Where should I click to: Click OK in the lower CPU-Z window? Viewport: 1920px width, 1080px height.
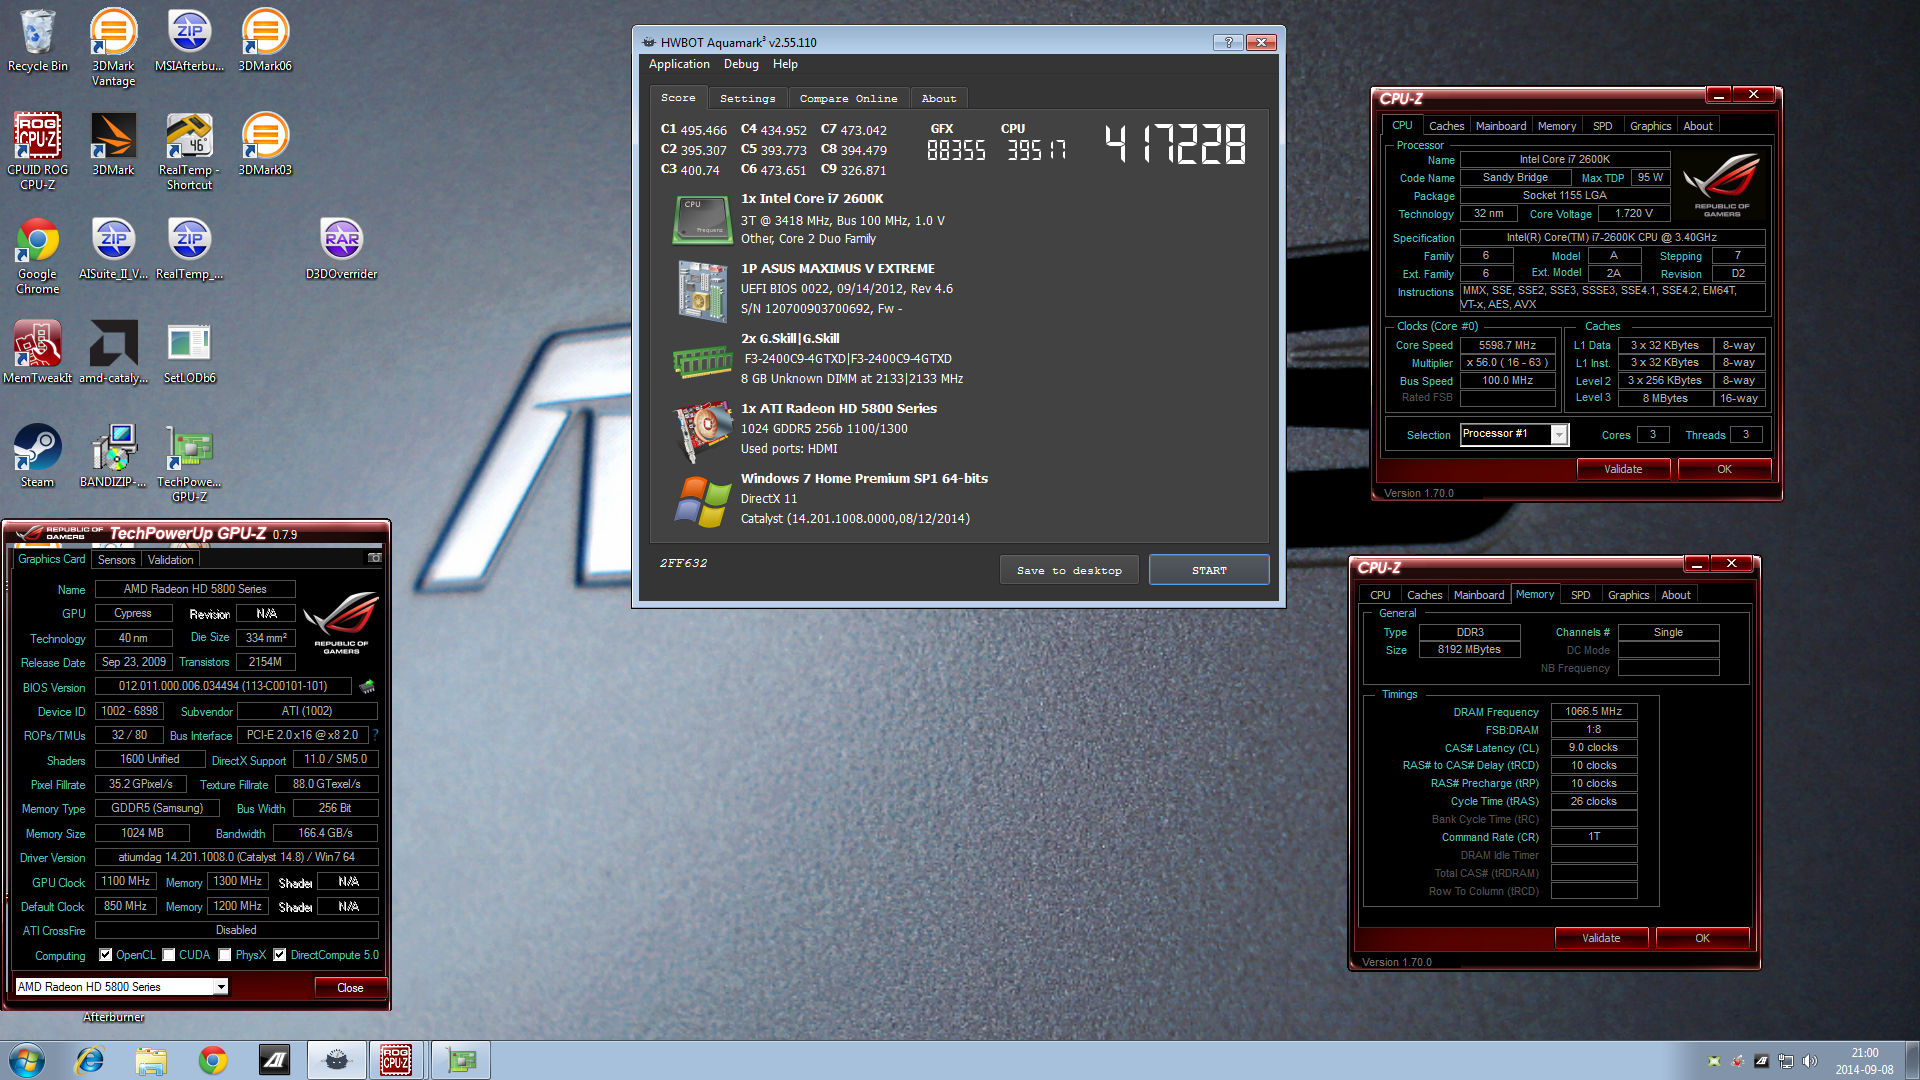click(x=1702, y=938)
